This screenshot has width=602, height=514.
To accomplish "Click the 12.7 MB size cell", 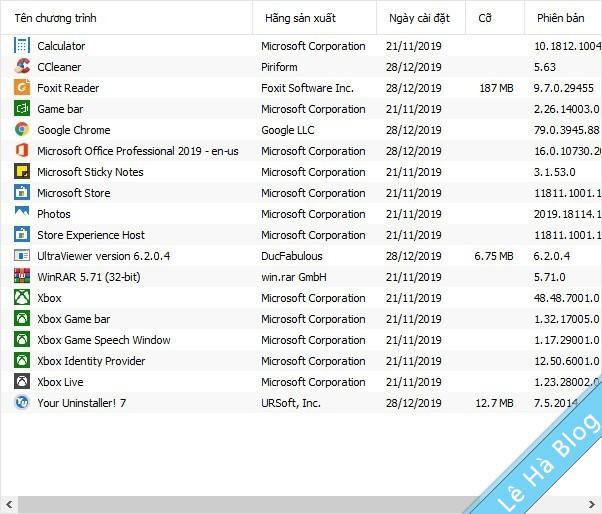I will coord(494,403).
